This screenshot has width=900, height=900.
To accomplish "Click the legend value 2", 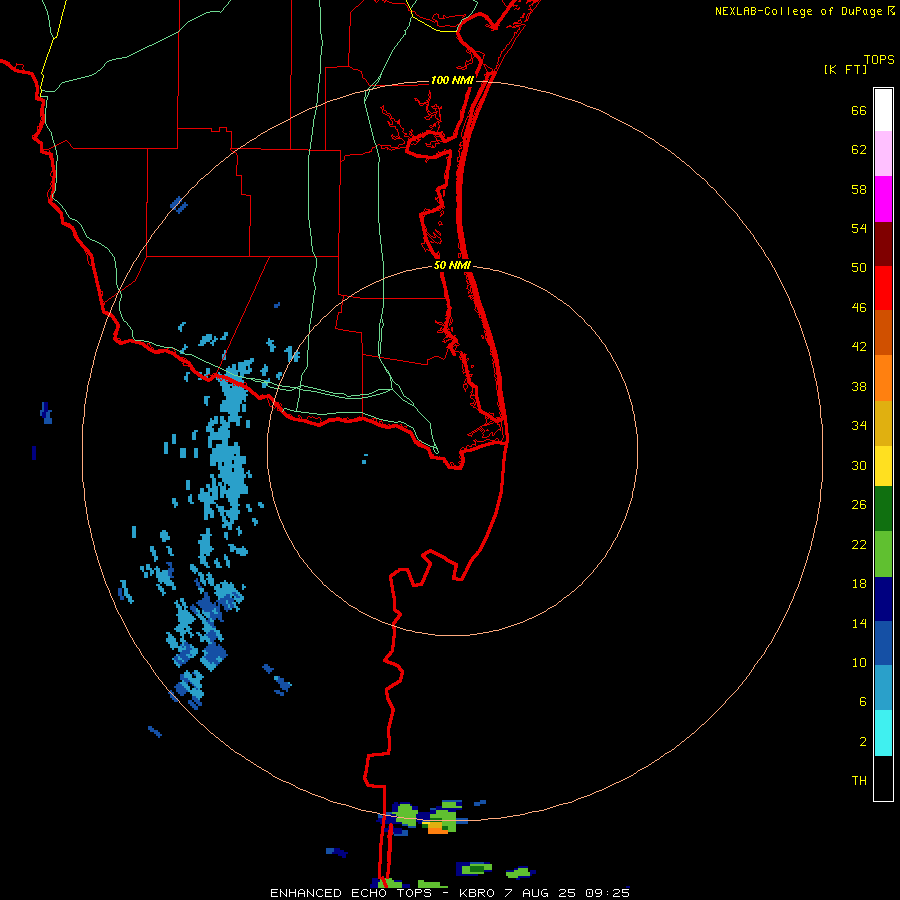I will coord(863,742).
